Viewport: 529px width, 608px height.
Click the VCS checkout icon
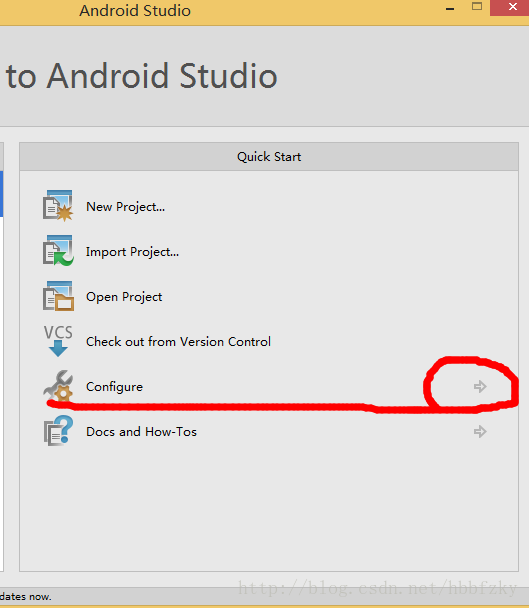[x=58, y=341]
